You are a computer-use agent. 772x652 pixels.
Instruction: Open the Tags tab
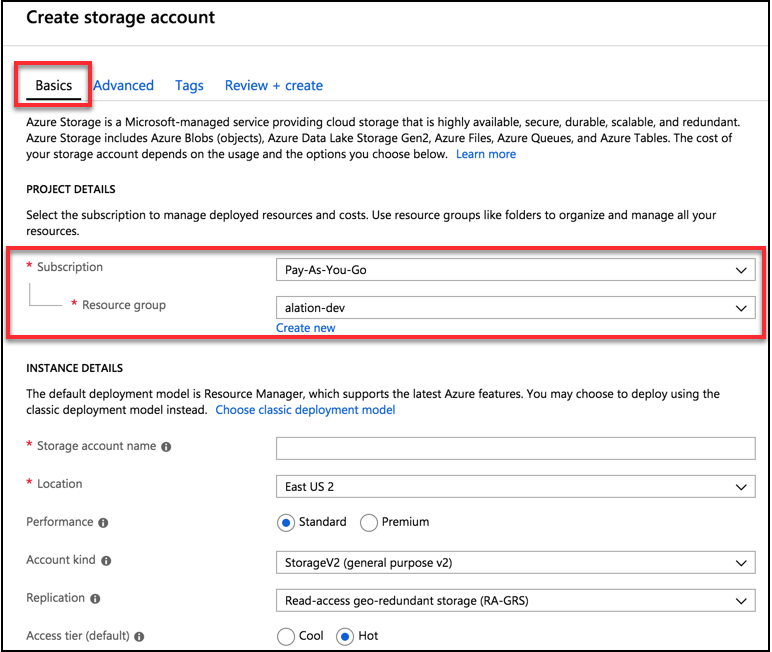coord(189,86)
